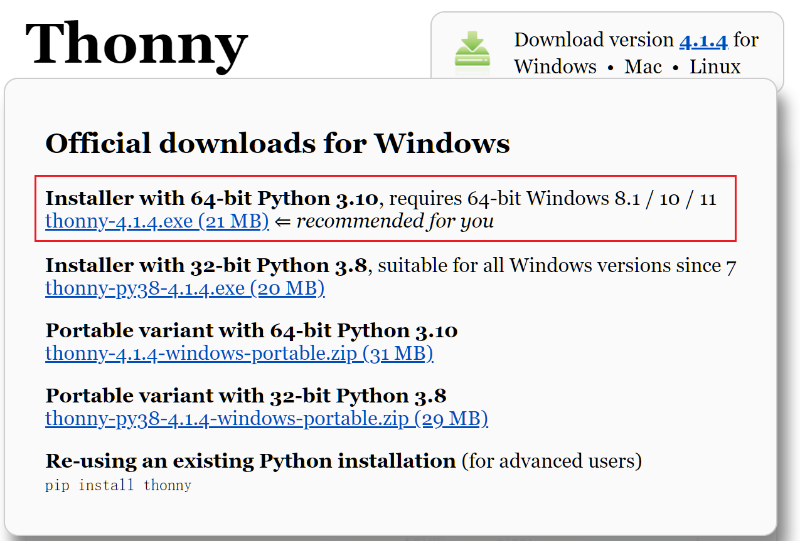Select Windows in the download box
The height and width of the screenshot is (541, 800).
pyautogui.click(x=555, y=67)
